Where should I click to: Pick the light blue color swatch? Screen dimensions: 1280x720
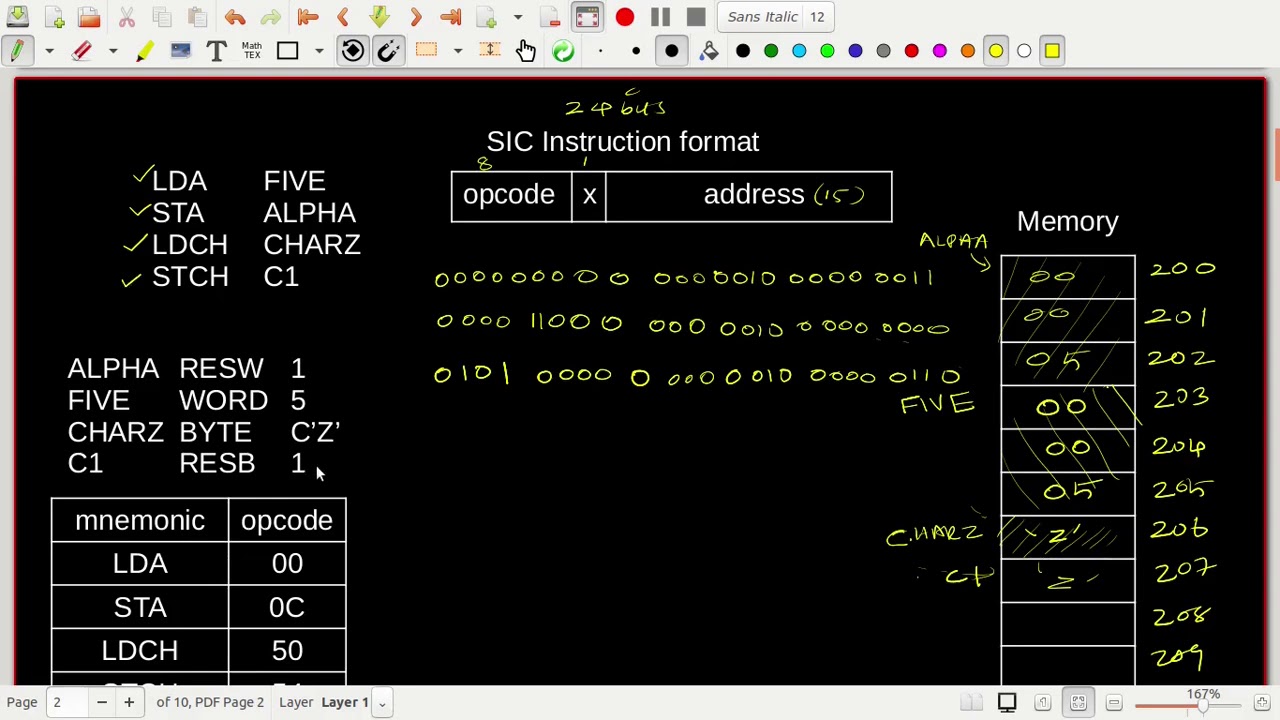(x=799, y=51)
